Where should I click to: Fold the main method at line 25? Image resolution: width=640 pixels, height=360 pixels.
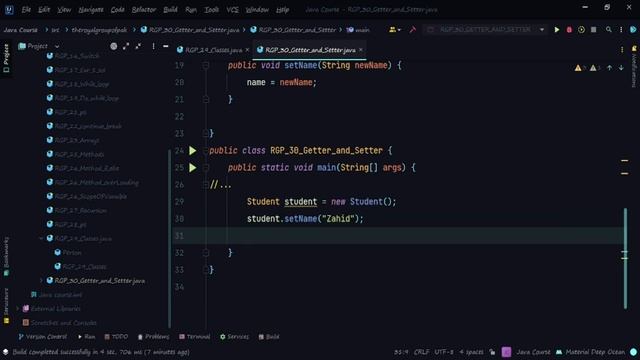(206, 168)
